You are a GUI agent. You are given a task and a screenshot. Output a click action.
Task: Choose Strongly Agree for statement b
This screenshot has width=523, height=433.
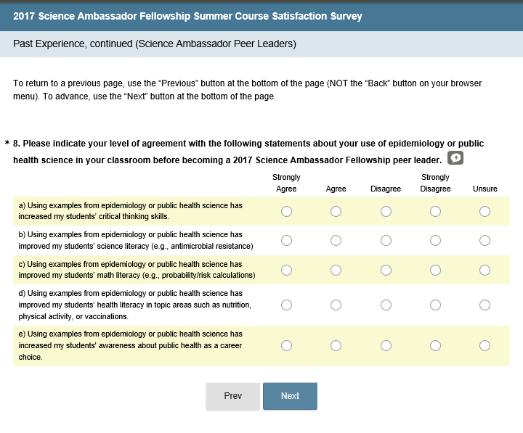(x=286, y=241)
